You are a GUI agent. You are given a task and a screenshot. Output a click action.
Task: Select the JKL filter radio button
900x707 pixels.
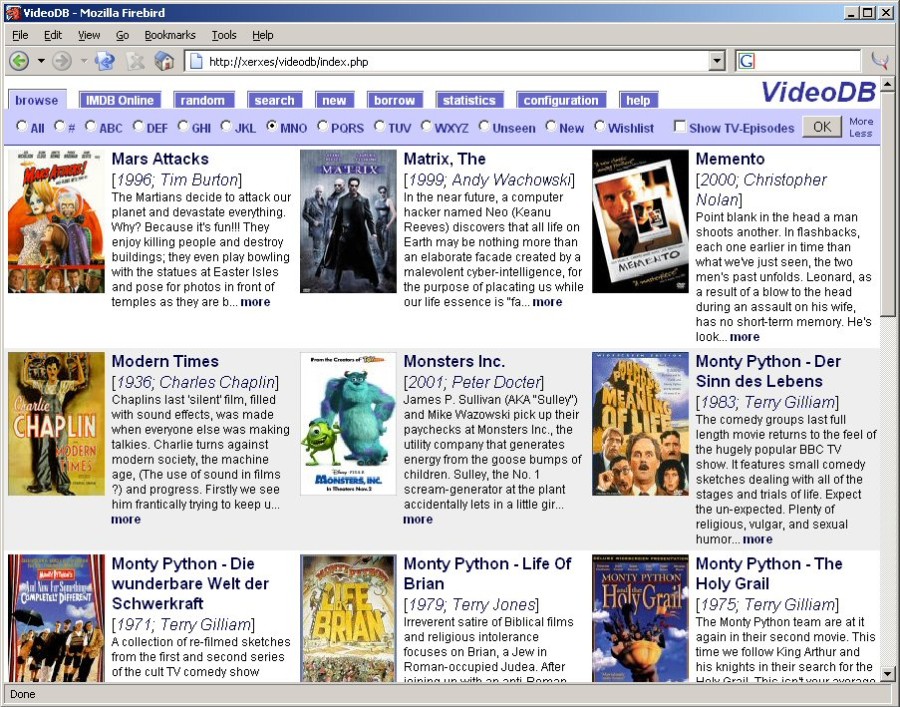(x=226, y=126)
